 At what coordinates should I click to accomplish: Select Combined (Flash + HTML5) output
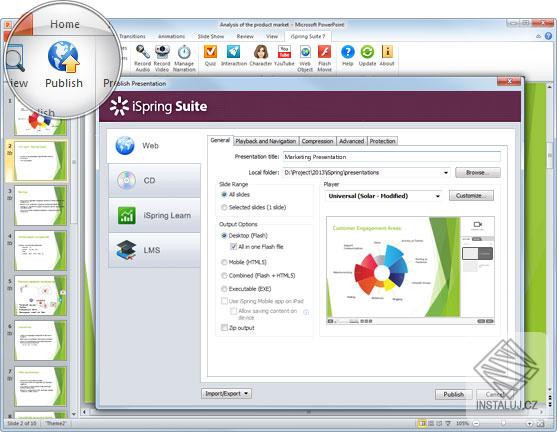(224, 275)
